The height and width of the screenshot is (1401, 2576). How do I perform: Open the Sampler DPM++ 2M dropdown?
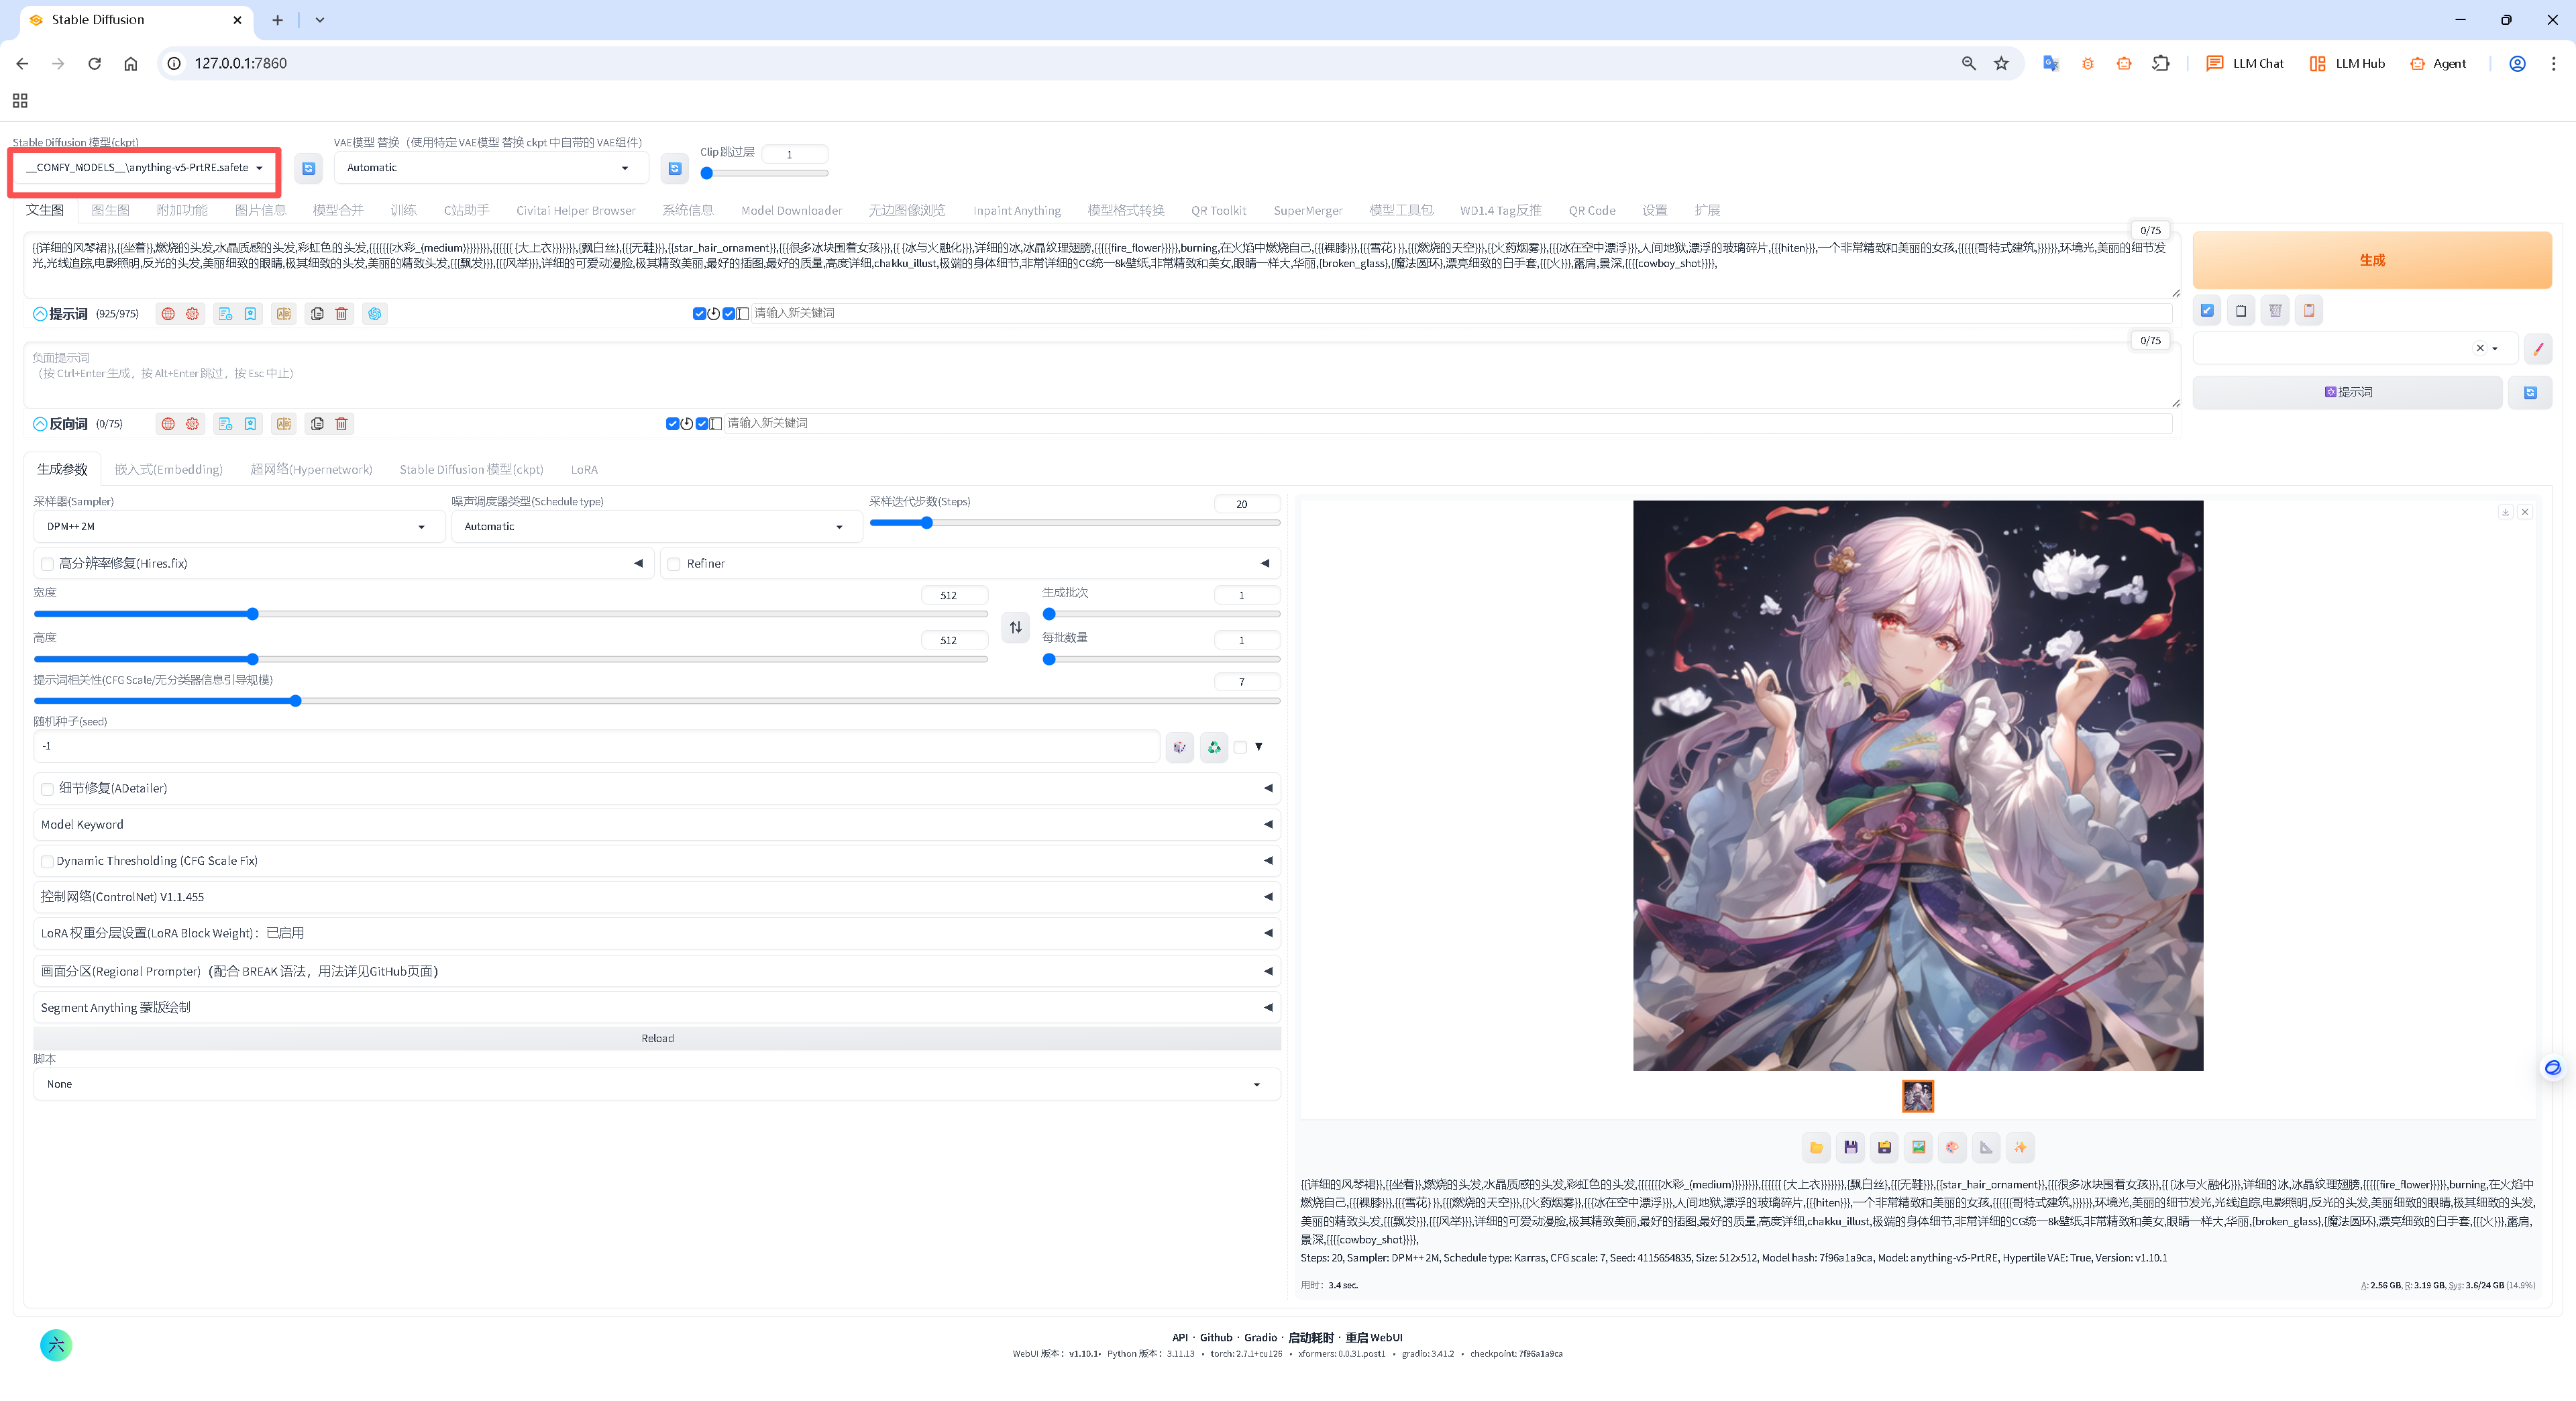coord(236,527)
